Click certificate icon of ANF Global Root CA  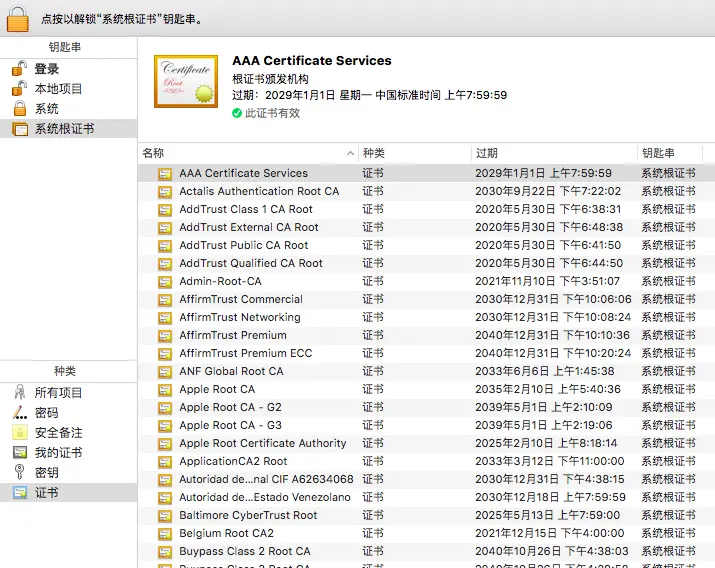pos(165,372)
